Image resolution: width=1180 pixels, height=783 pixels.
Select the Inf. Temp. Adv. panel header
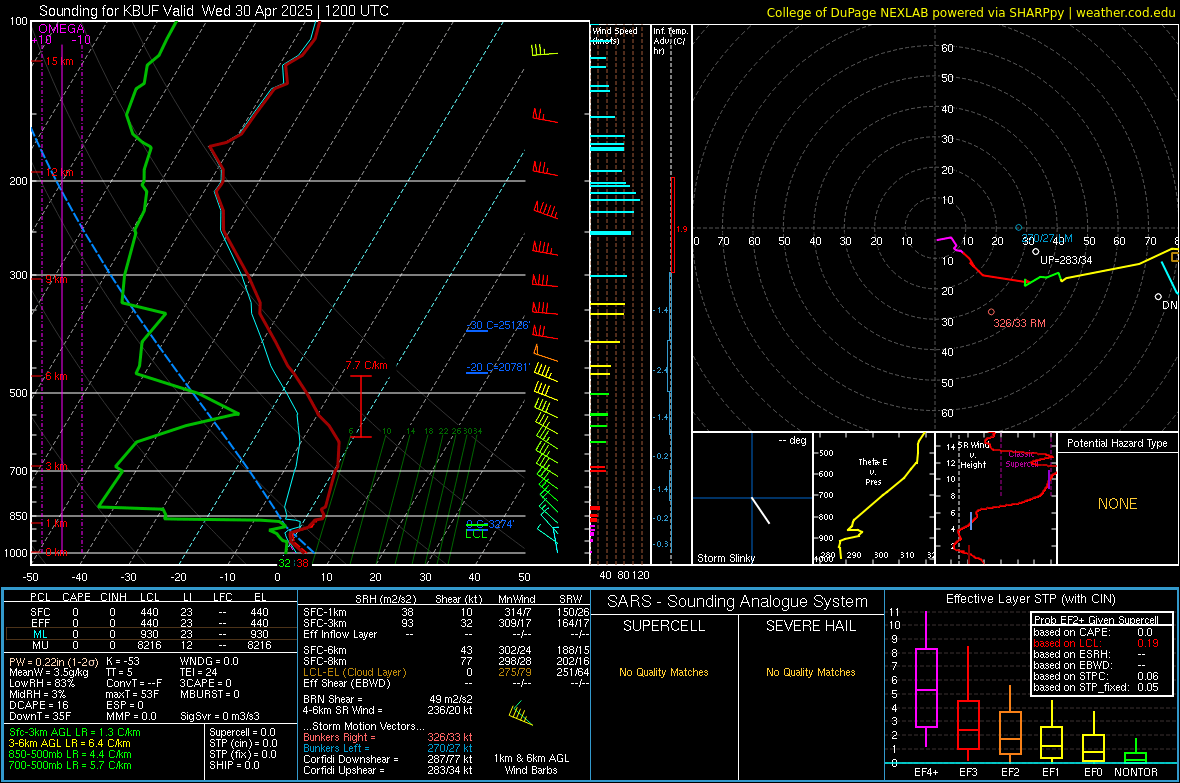click(x=670, y=41)
